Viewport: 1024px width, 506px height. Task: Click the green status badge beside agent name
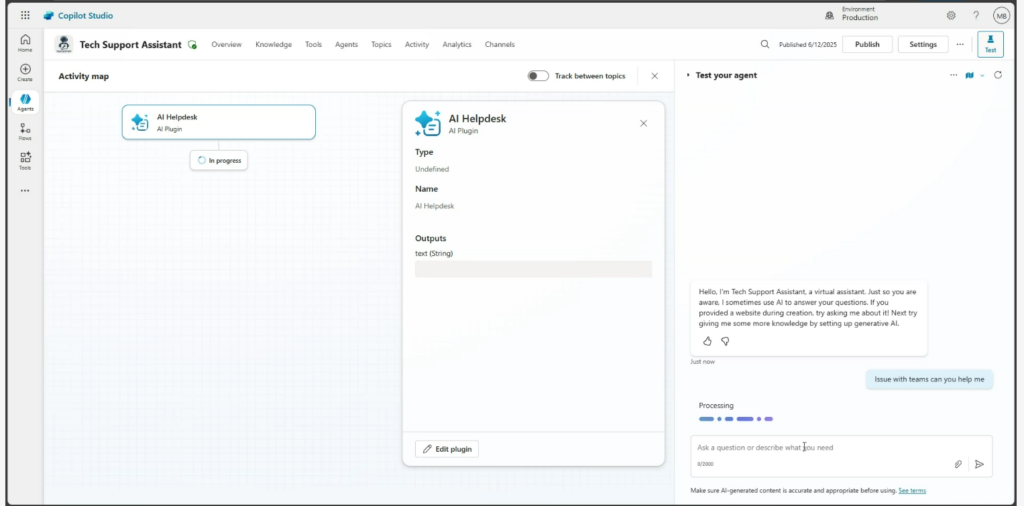point(192,45)
